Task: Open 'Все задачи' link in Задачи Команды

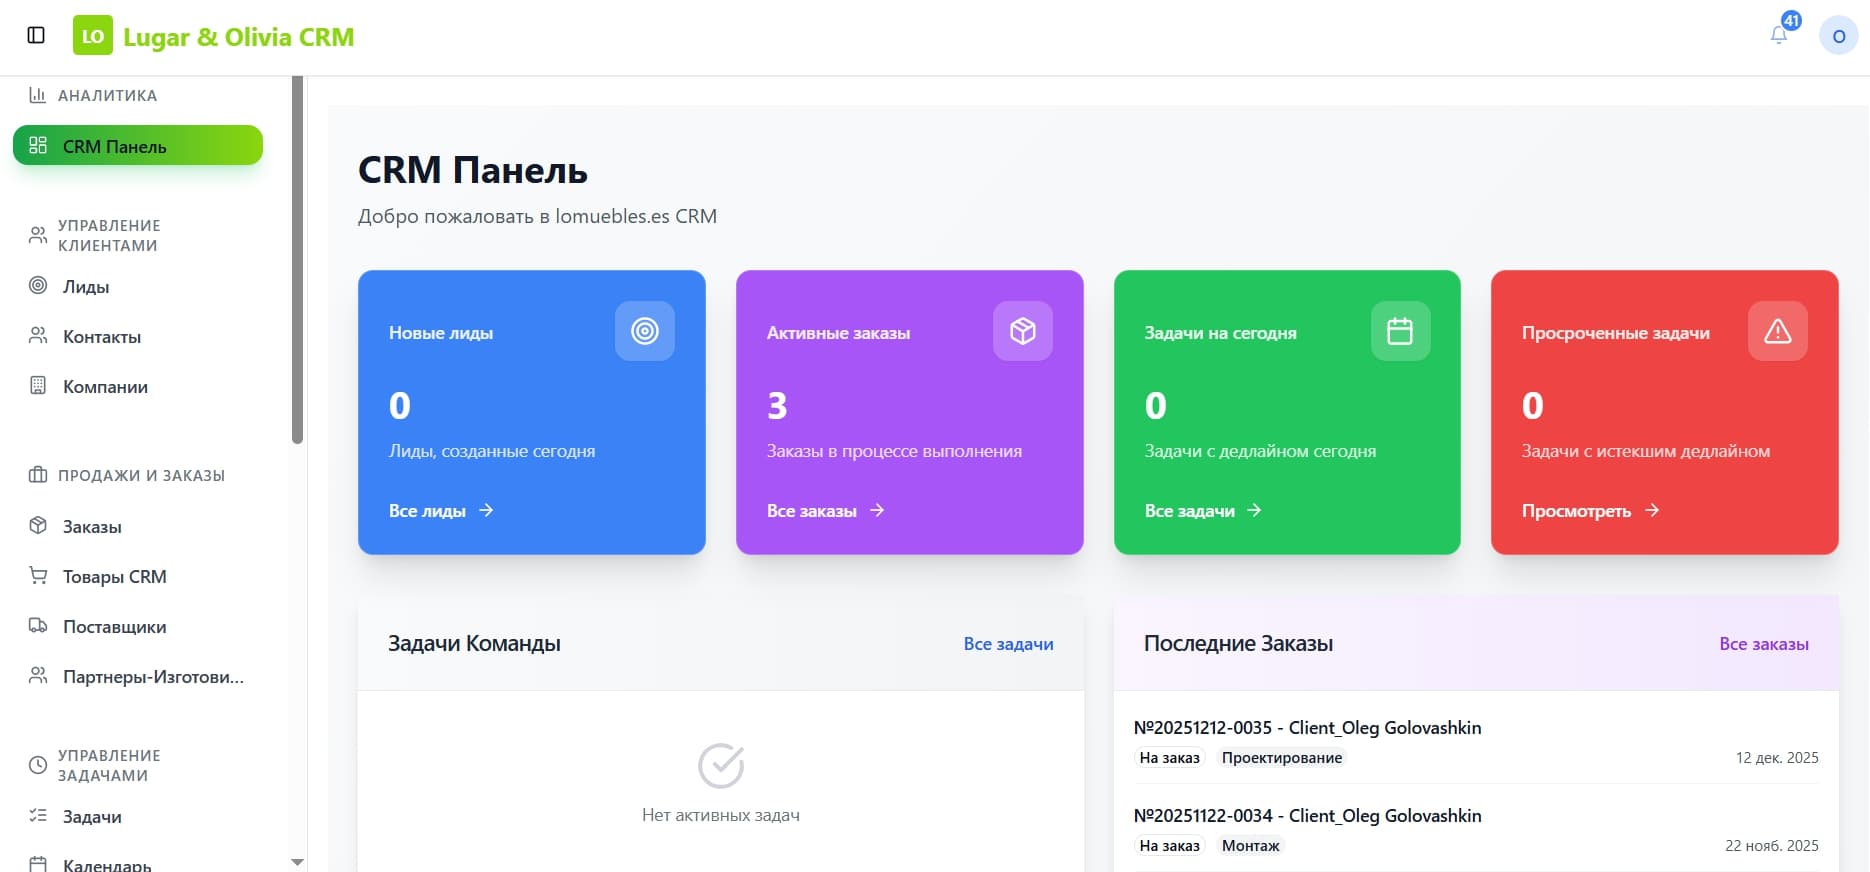Action: pos(1008,644)
